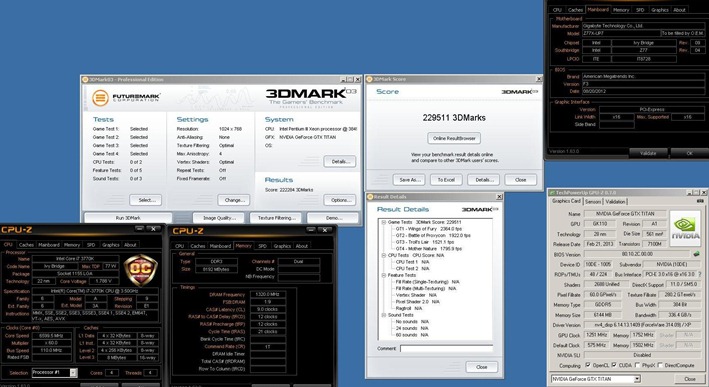
Task: Collapse the Game Tests tree node
Action: point(383,222)
